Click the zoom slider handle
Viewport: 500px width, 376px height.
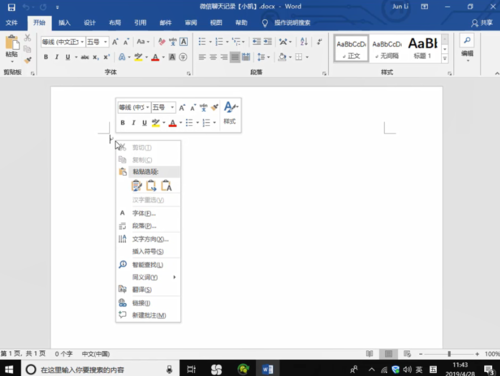(449, 354)
